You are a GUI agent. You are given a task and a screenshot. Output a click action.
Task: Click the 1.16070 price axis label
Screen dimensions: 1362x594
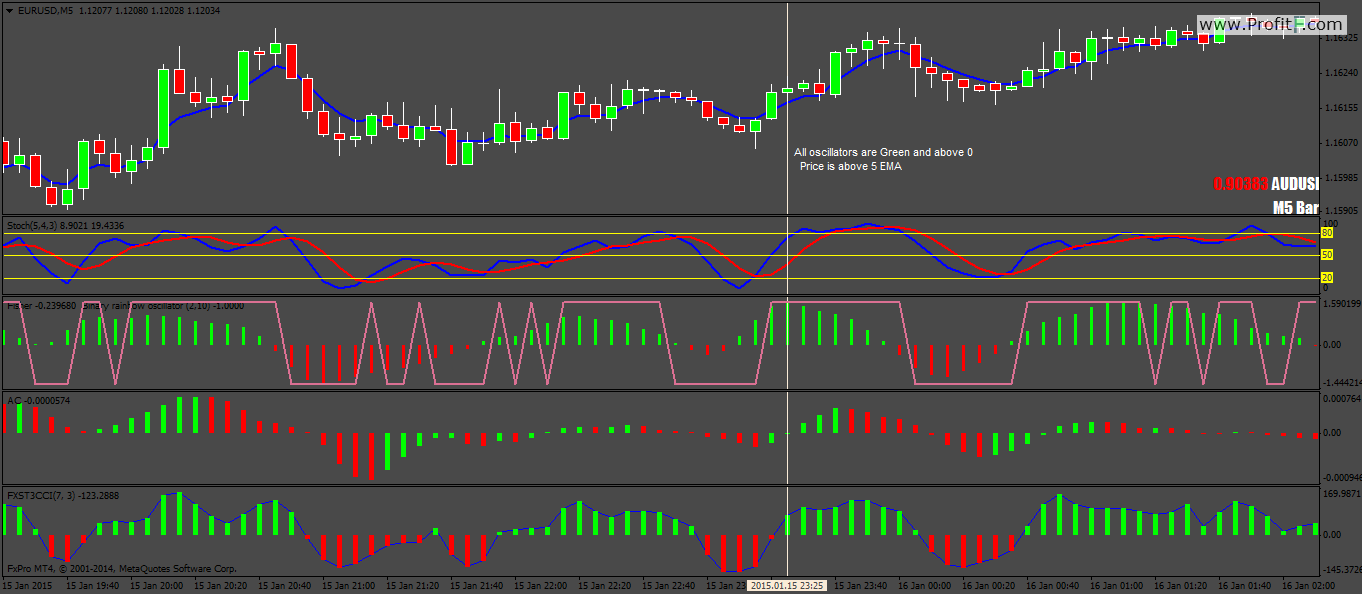[1340, 143]
